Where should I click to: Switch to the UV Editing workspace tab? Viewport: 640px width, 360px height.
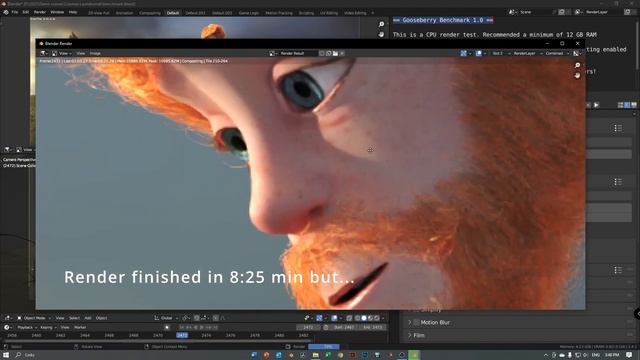point(329,13)
